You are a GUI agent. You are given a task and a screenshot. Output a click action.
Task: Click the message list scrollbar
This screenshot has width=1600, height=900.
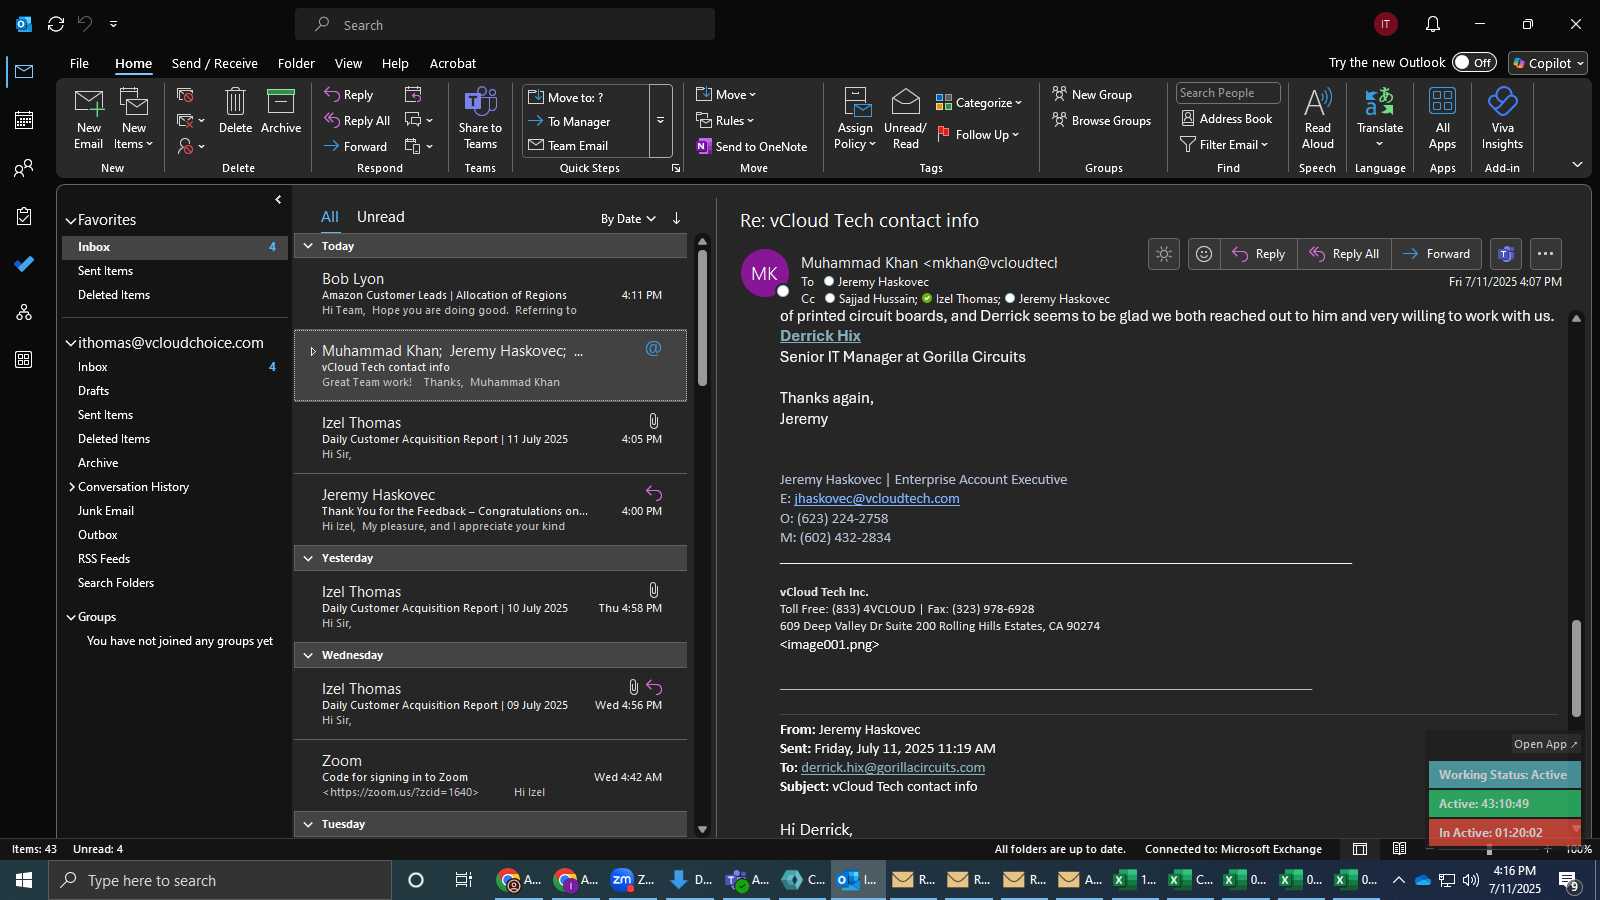coord(702,318)
